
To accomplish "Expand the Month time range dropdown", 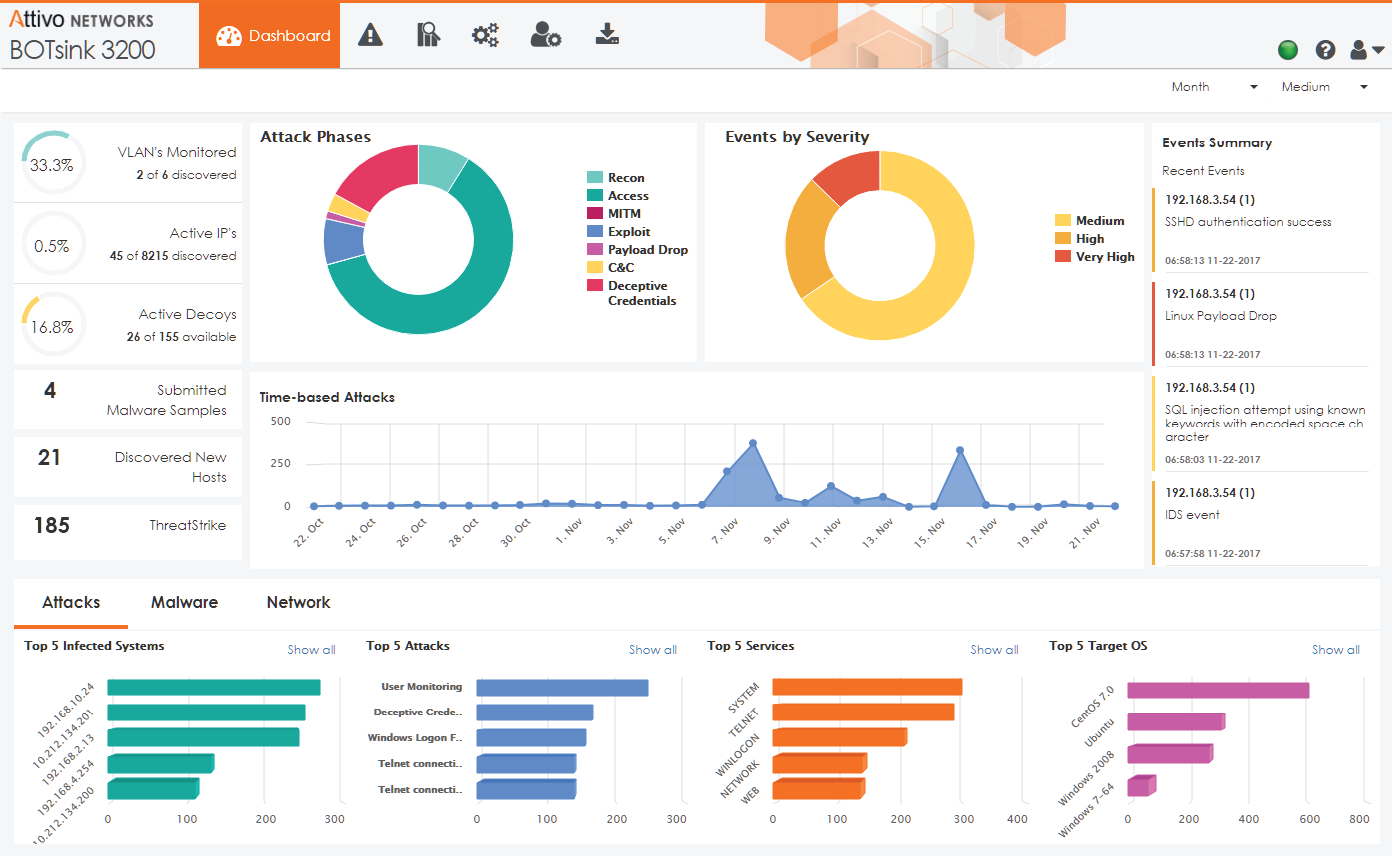I will coord(1214,87).
